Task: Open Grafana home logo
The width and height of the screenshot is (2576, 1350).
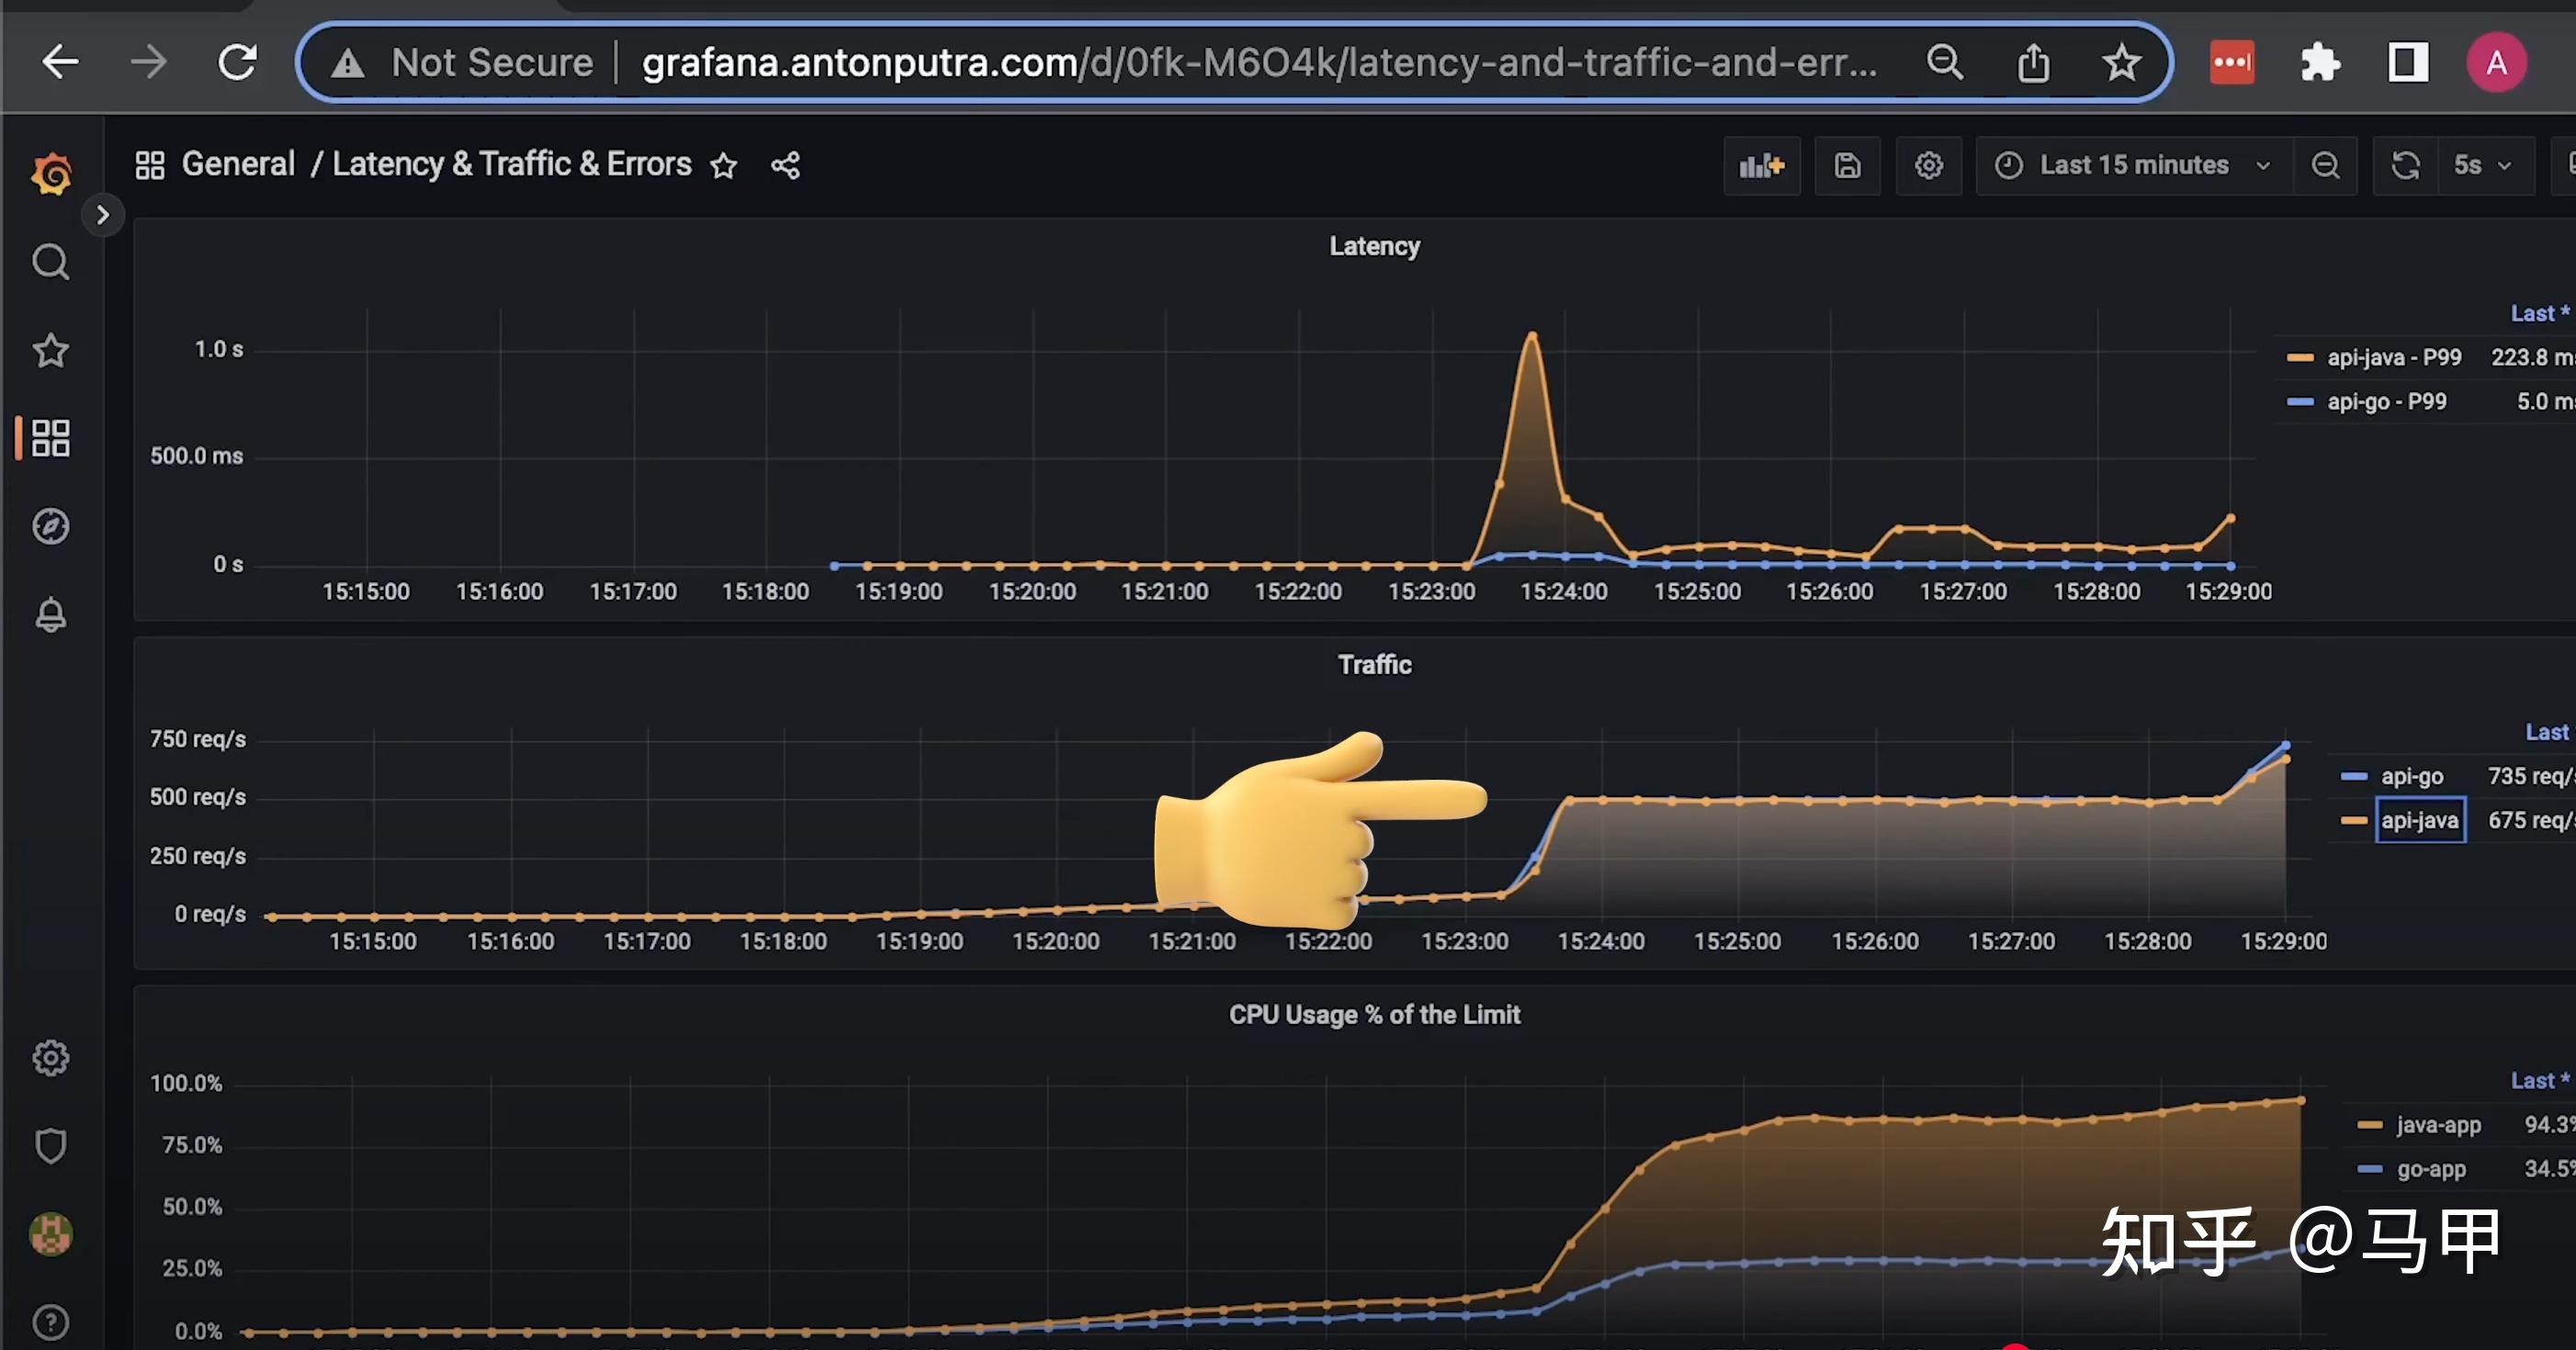Action: [x=51, y=174]
